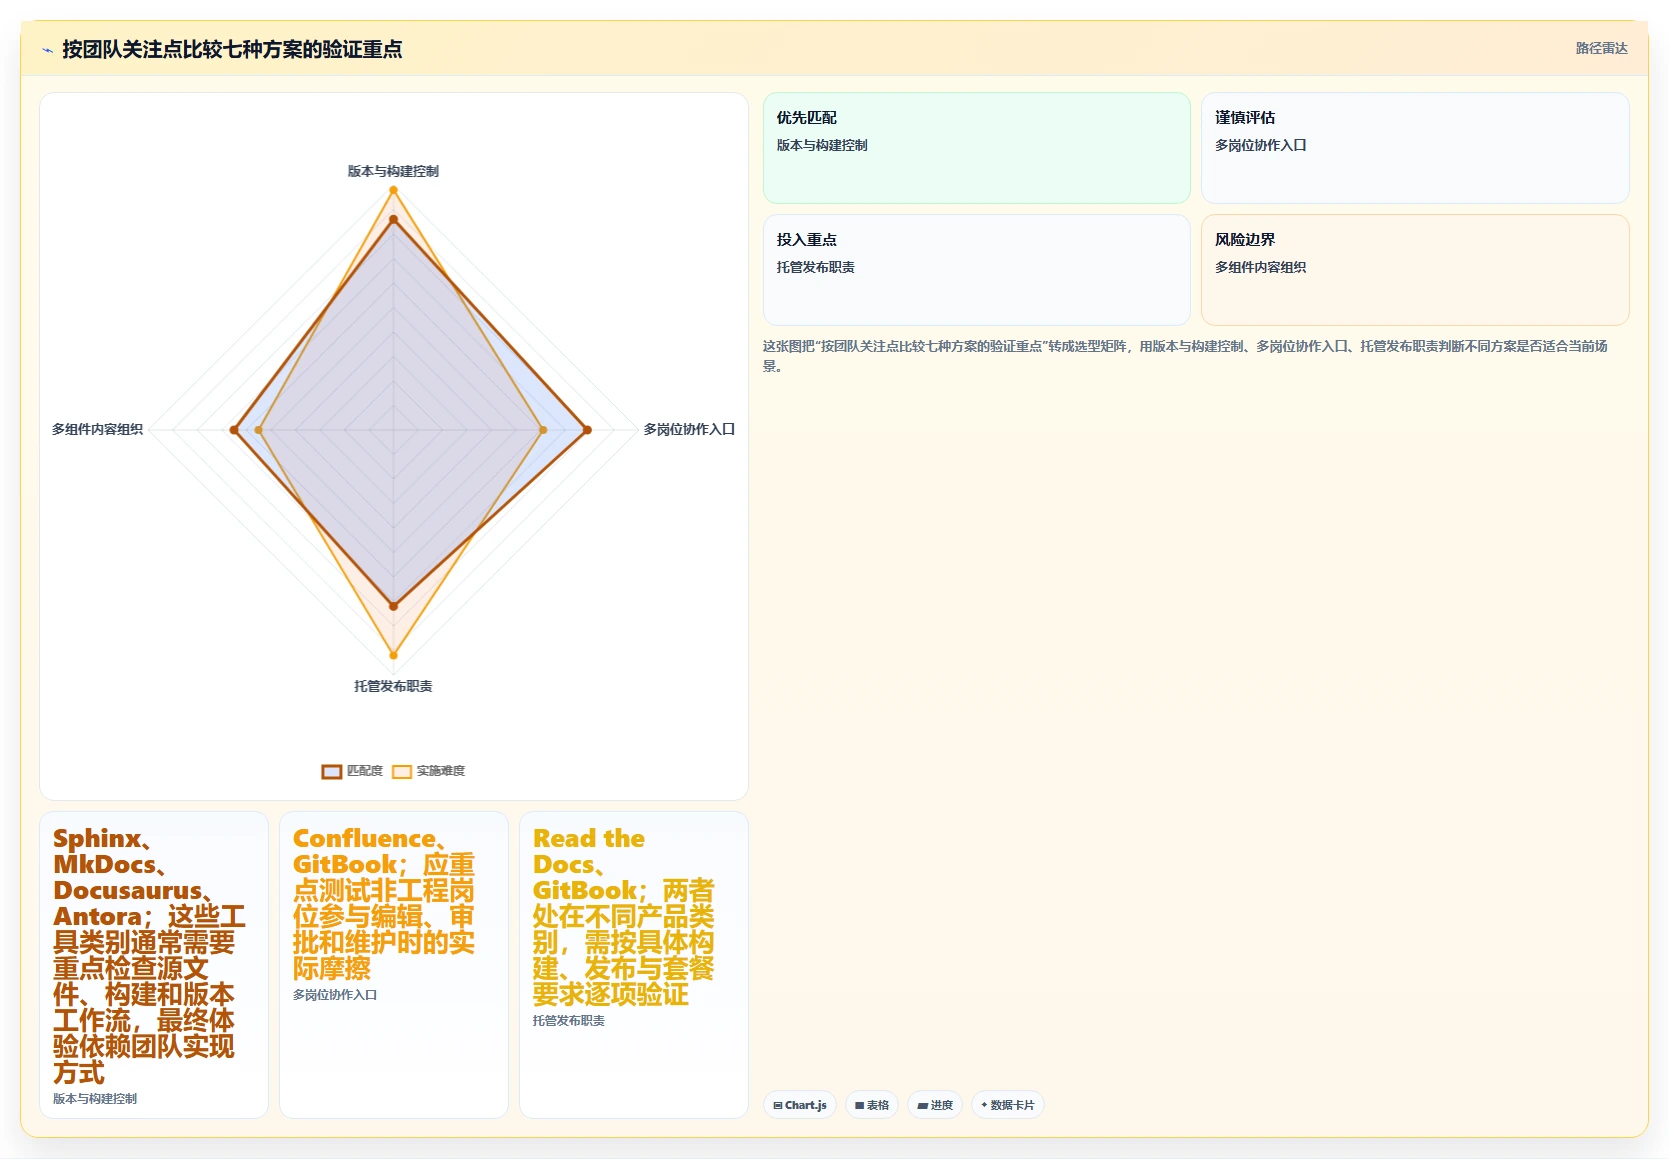
Task: Click the dark 匹配度 point on 多岗位协作入口 axis
Action: tap(587, 430)
